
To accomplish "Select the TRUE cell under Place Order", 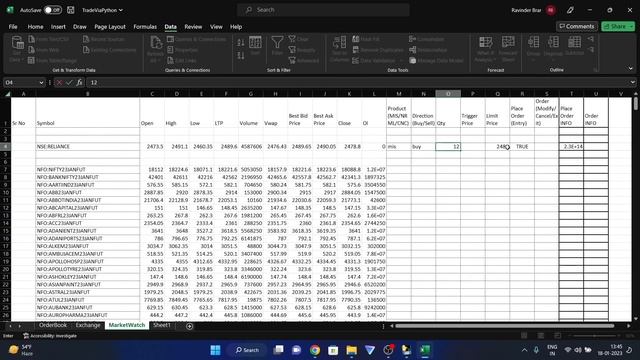I will coord(522,146).
